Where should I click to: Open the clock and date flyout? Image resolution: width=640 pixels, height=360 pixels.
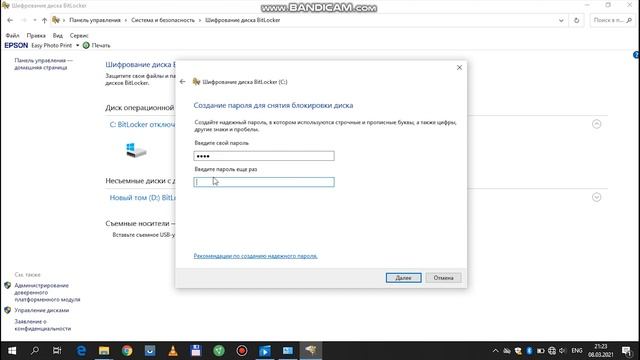600,351
